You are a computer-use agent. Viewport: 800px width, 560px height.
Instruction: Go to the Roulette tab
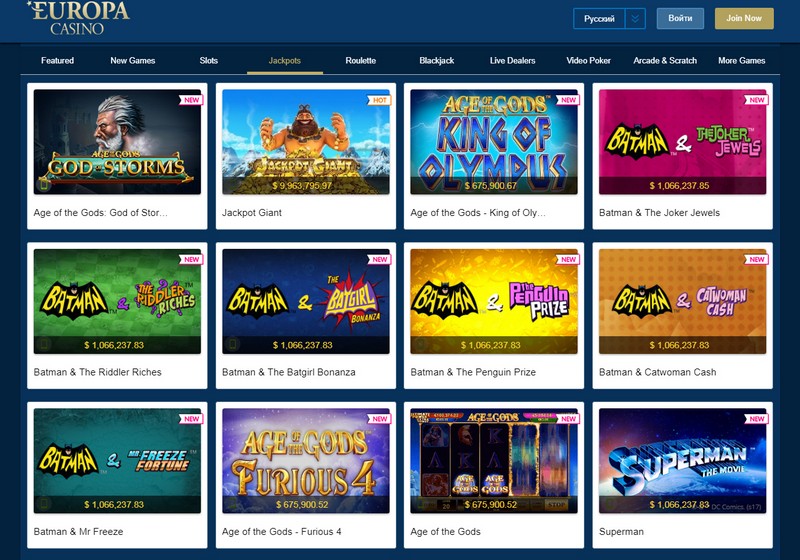[361, 60]
